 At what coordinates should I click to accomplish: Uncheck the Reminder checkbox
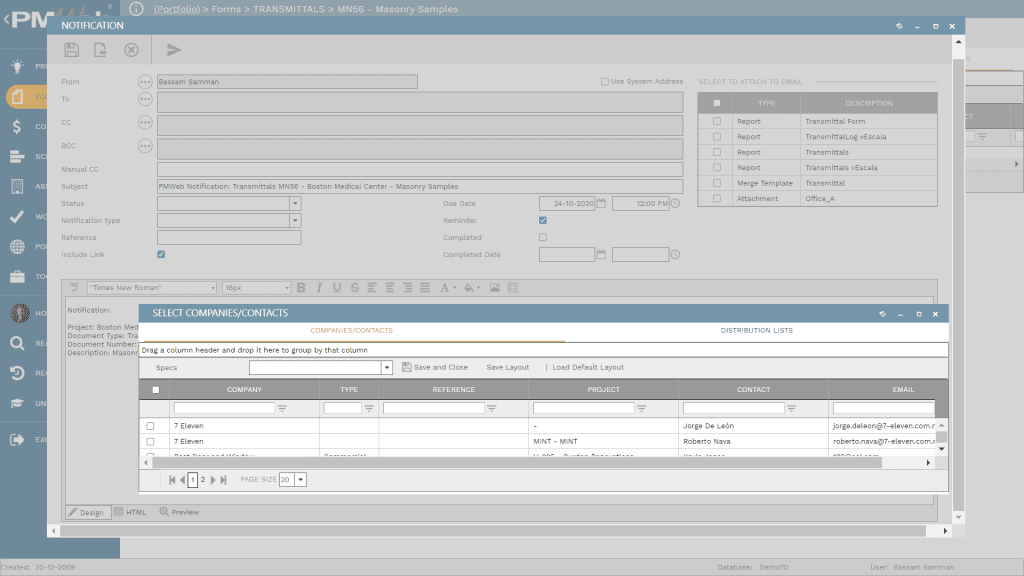tap(543, 221)
